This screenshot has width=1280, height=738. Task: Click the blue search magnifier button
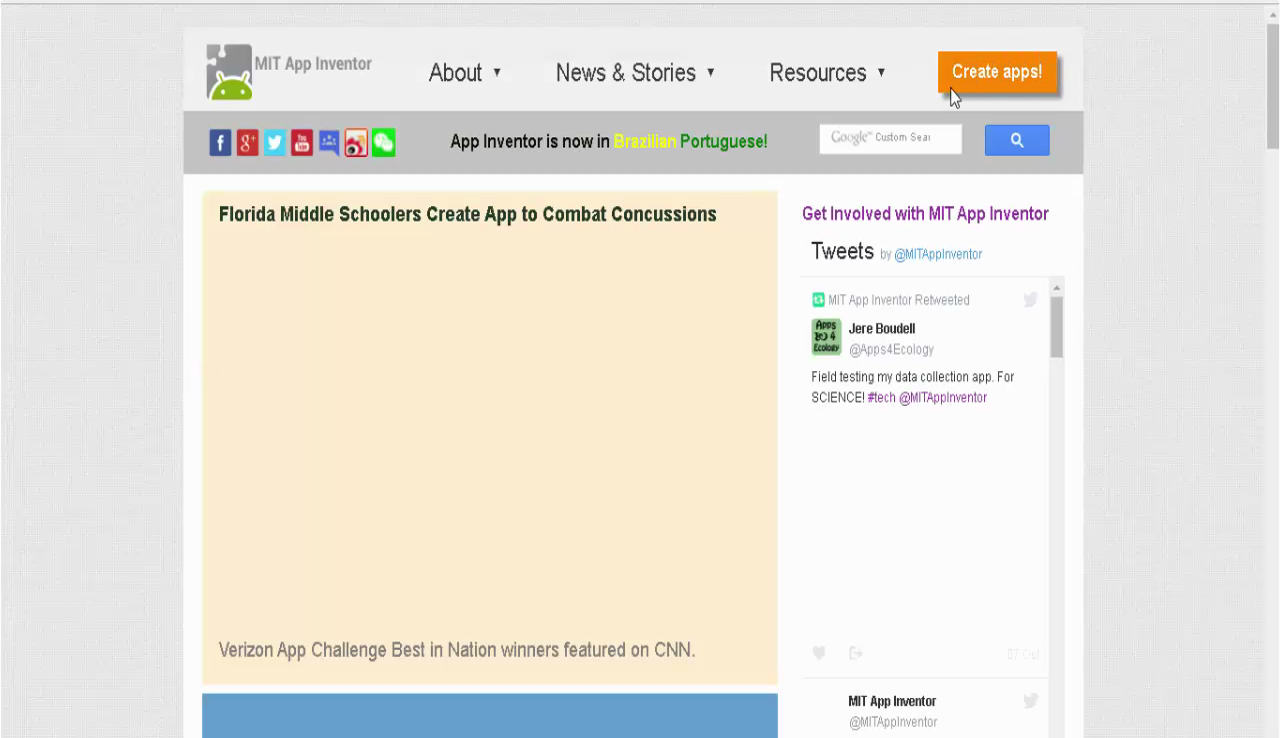click(x=1017, y=140)
